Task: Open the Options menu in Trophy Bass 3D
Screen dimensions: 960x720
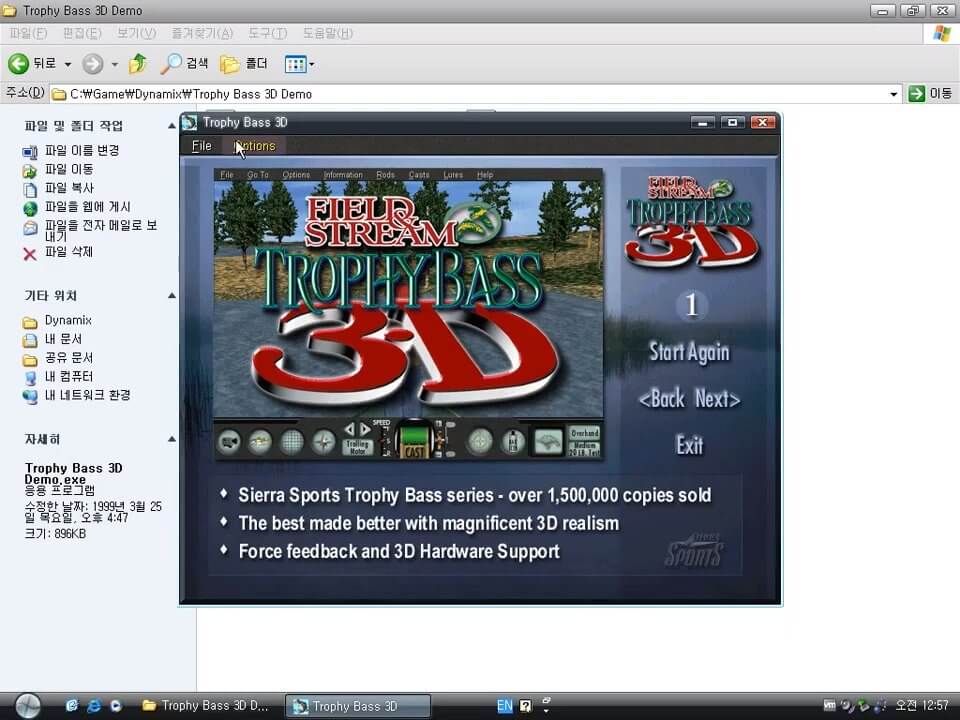Action: (255, 146)
